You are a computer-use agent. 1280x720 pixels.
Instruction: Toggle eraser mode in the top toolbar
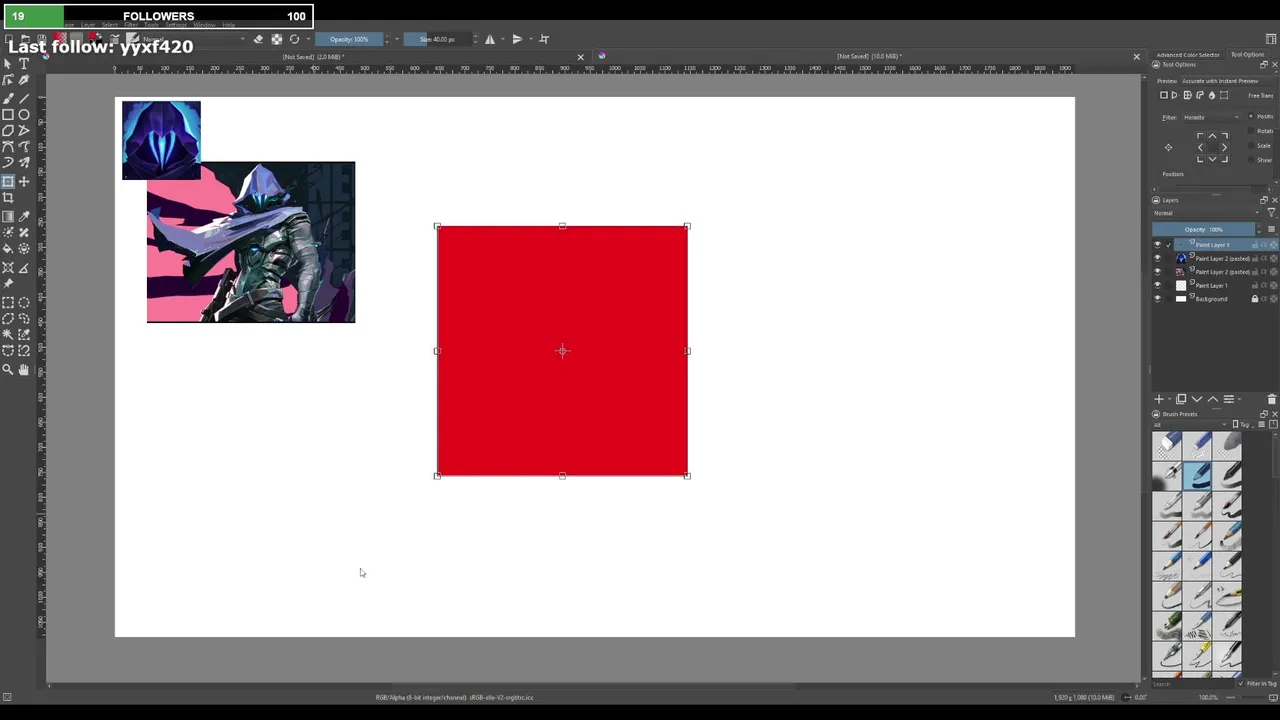[258, 39]
